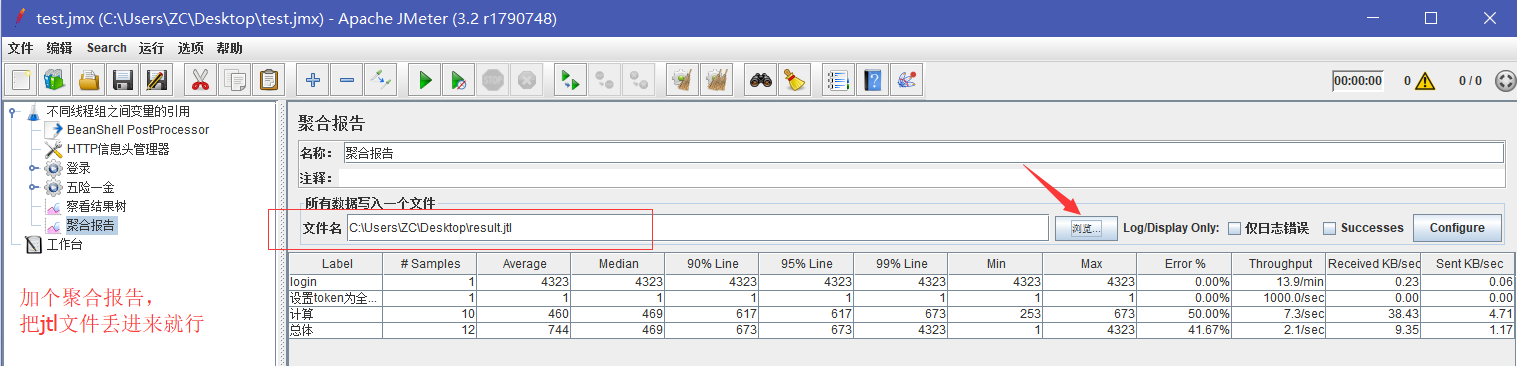This screenshot has height=366, width=1517.
Task: Click the Clear results broom-gear icon
Action: coord(683,80)
